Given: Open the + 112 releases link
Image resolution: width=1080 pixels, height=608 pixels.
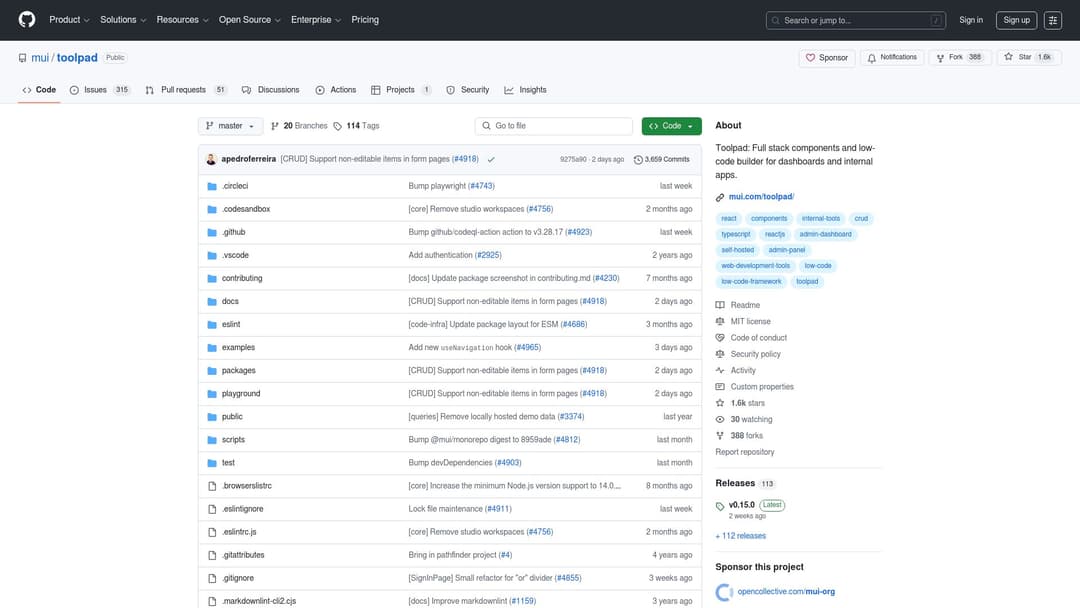Looking at the screenshot, I should point(740,536).
